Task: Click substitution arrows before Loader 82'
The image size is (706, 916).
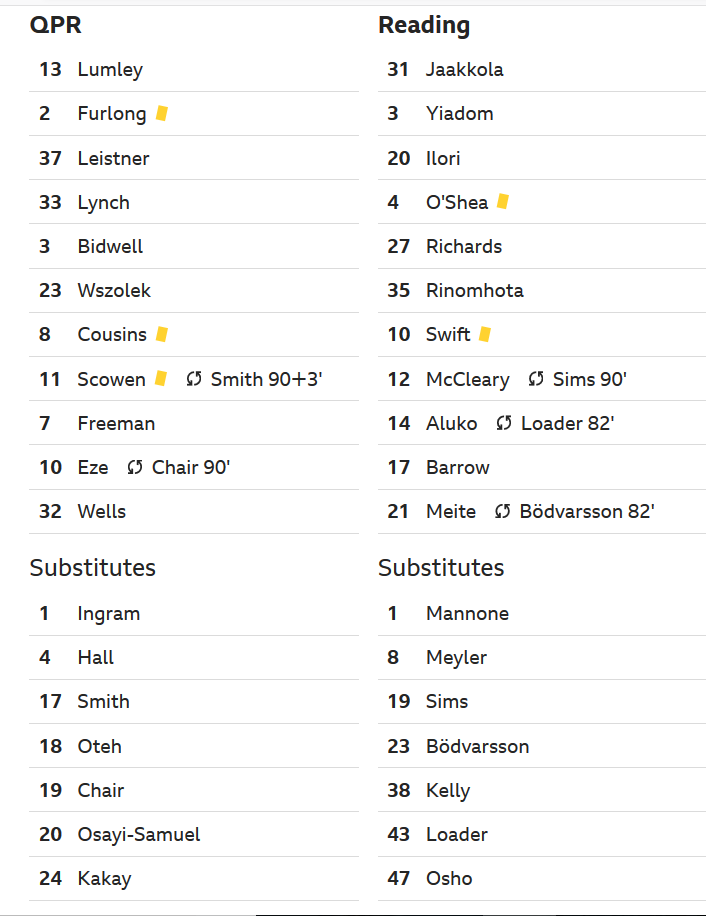Action: coord(504,423)
